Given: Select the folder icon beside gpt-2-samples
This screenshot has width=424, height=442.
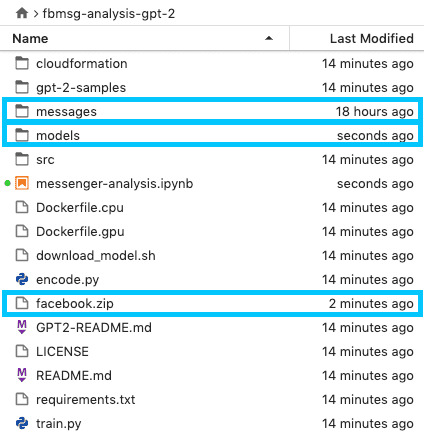Looking at the screenshot, I should (22, 87).
